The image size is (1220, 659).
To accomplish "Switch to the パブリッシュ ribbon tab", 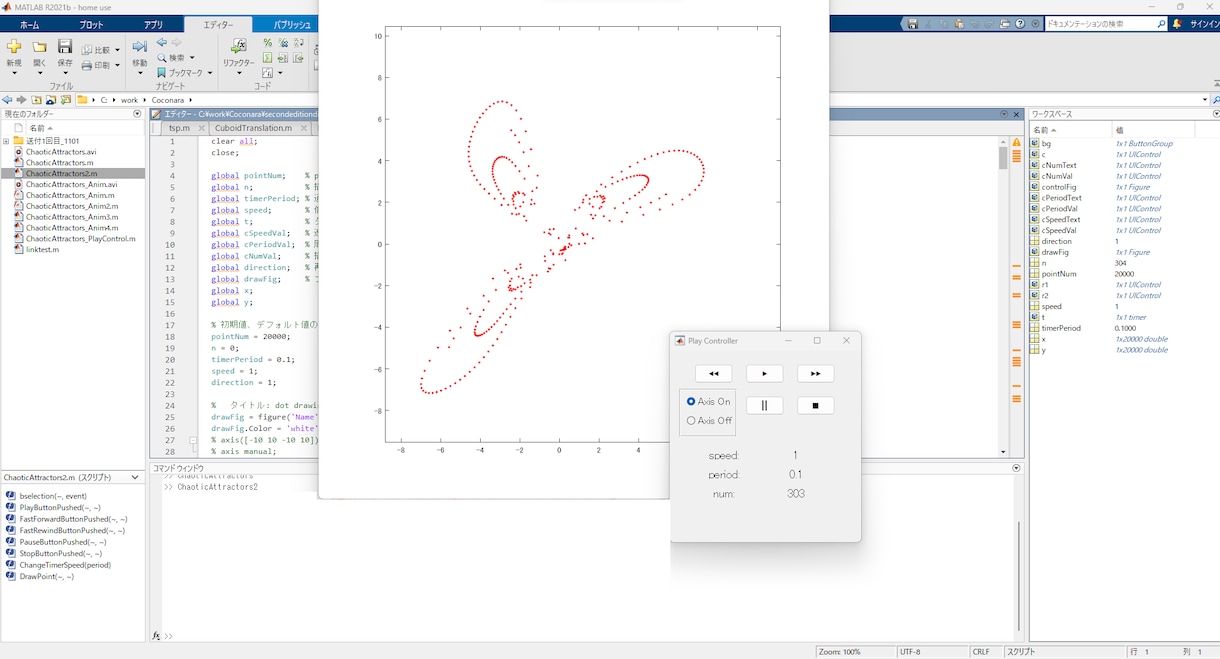I will pos(292,24).
